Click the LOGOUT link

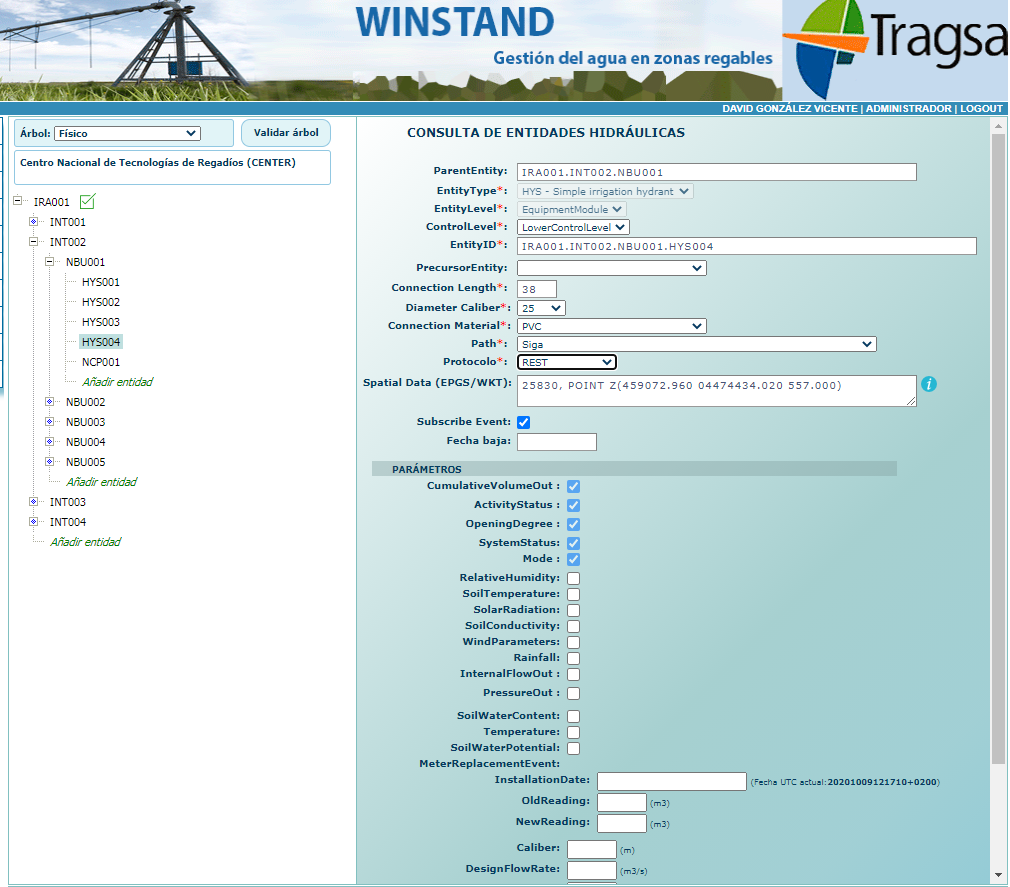click(981, 108)
